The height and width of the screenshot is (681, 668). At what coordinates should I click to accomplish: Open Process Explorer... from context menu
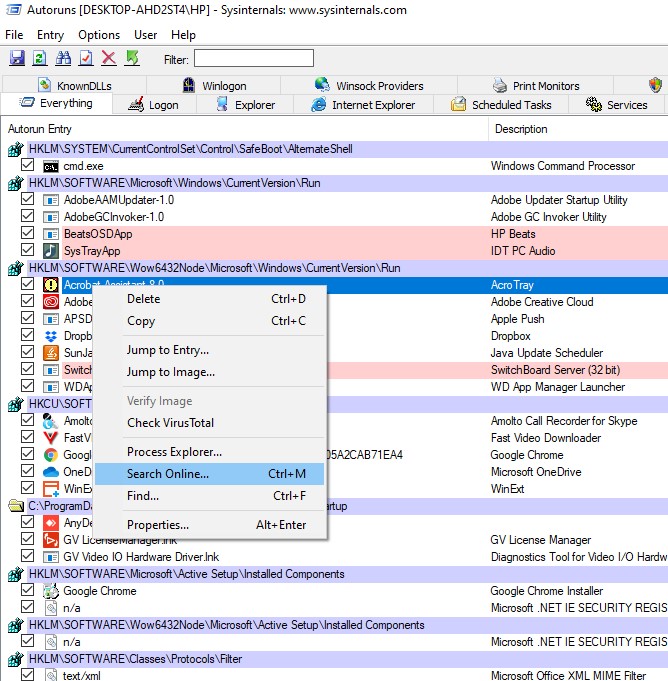coord(210,452)
